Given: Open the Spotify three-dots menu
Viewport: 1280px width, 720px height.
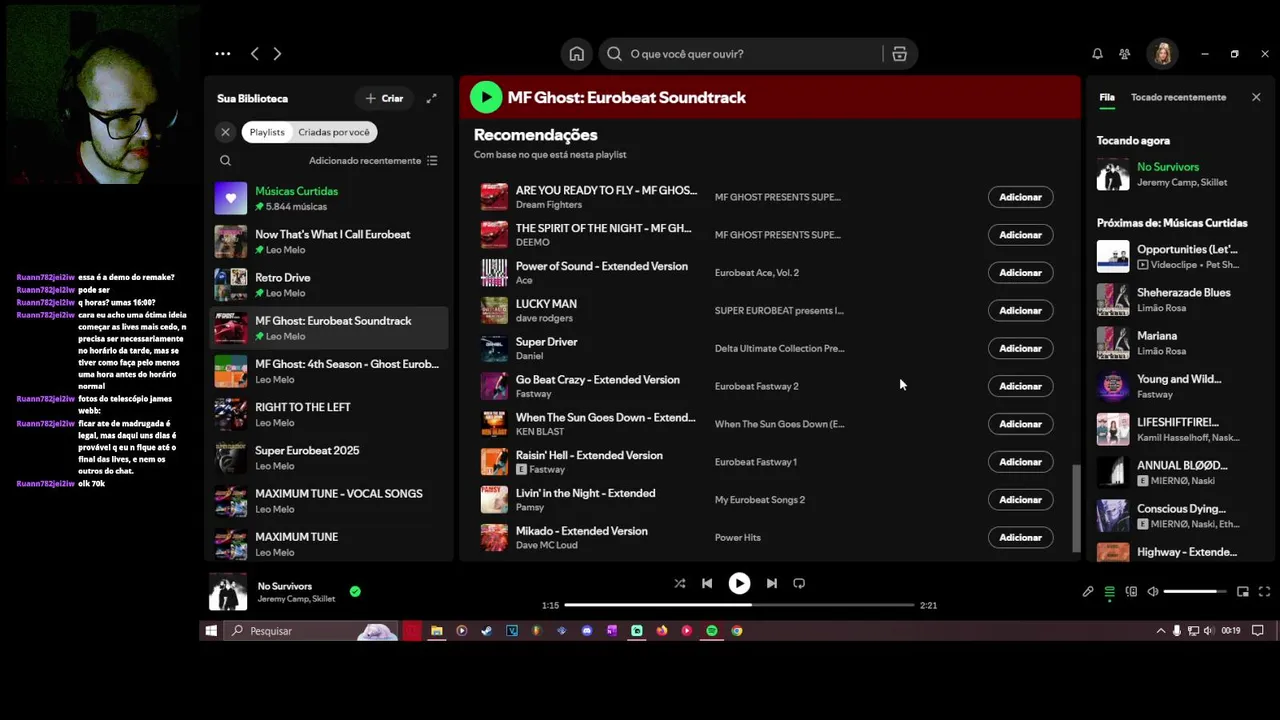Looking at the screenshot, I should 223,54.
